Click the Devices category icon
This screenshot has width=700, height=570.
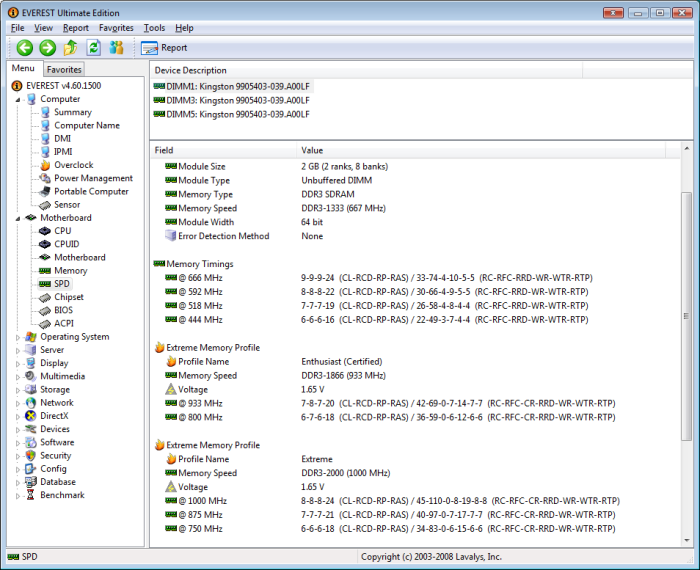30,429
